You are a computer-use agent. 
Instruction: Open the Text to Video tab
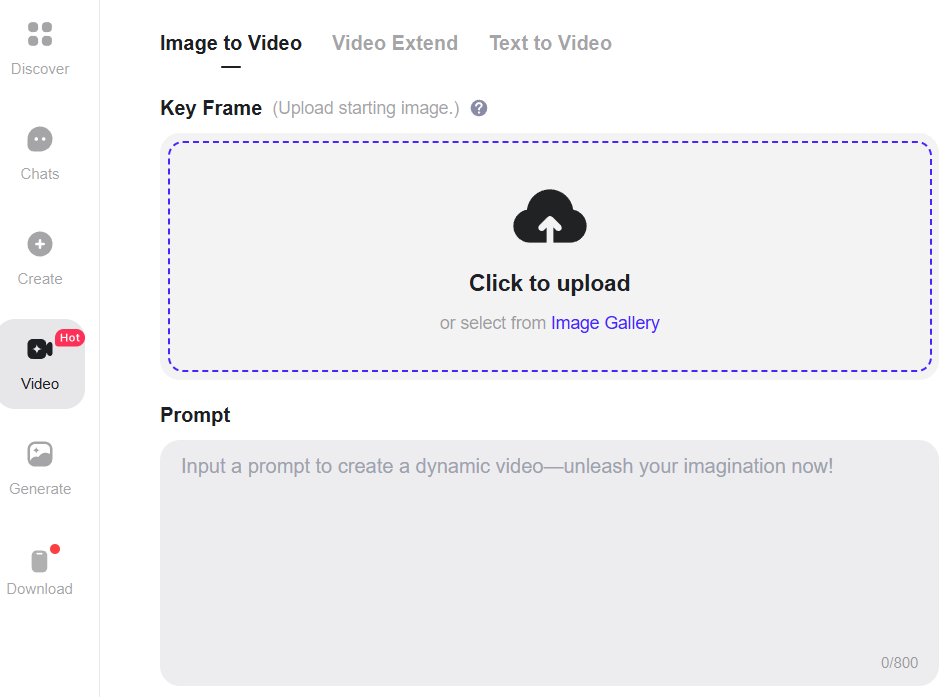550,43
